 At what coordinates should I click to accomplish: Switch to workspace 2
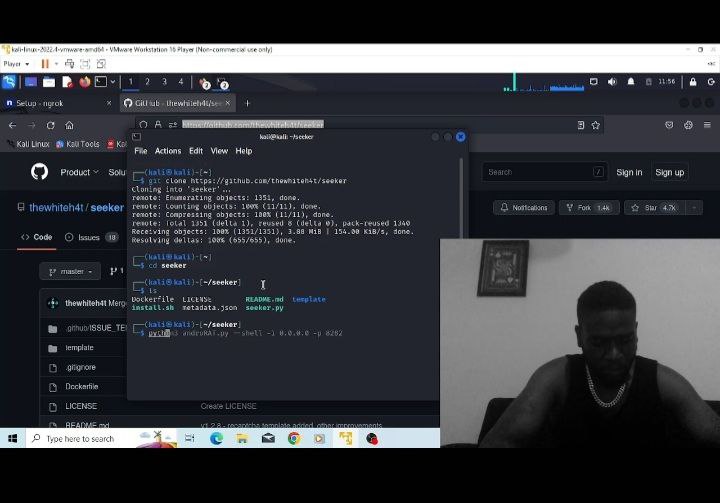point(147,82)
